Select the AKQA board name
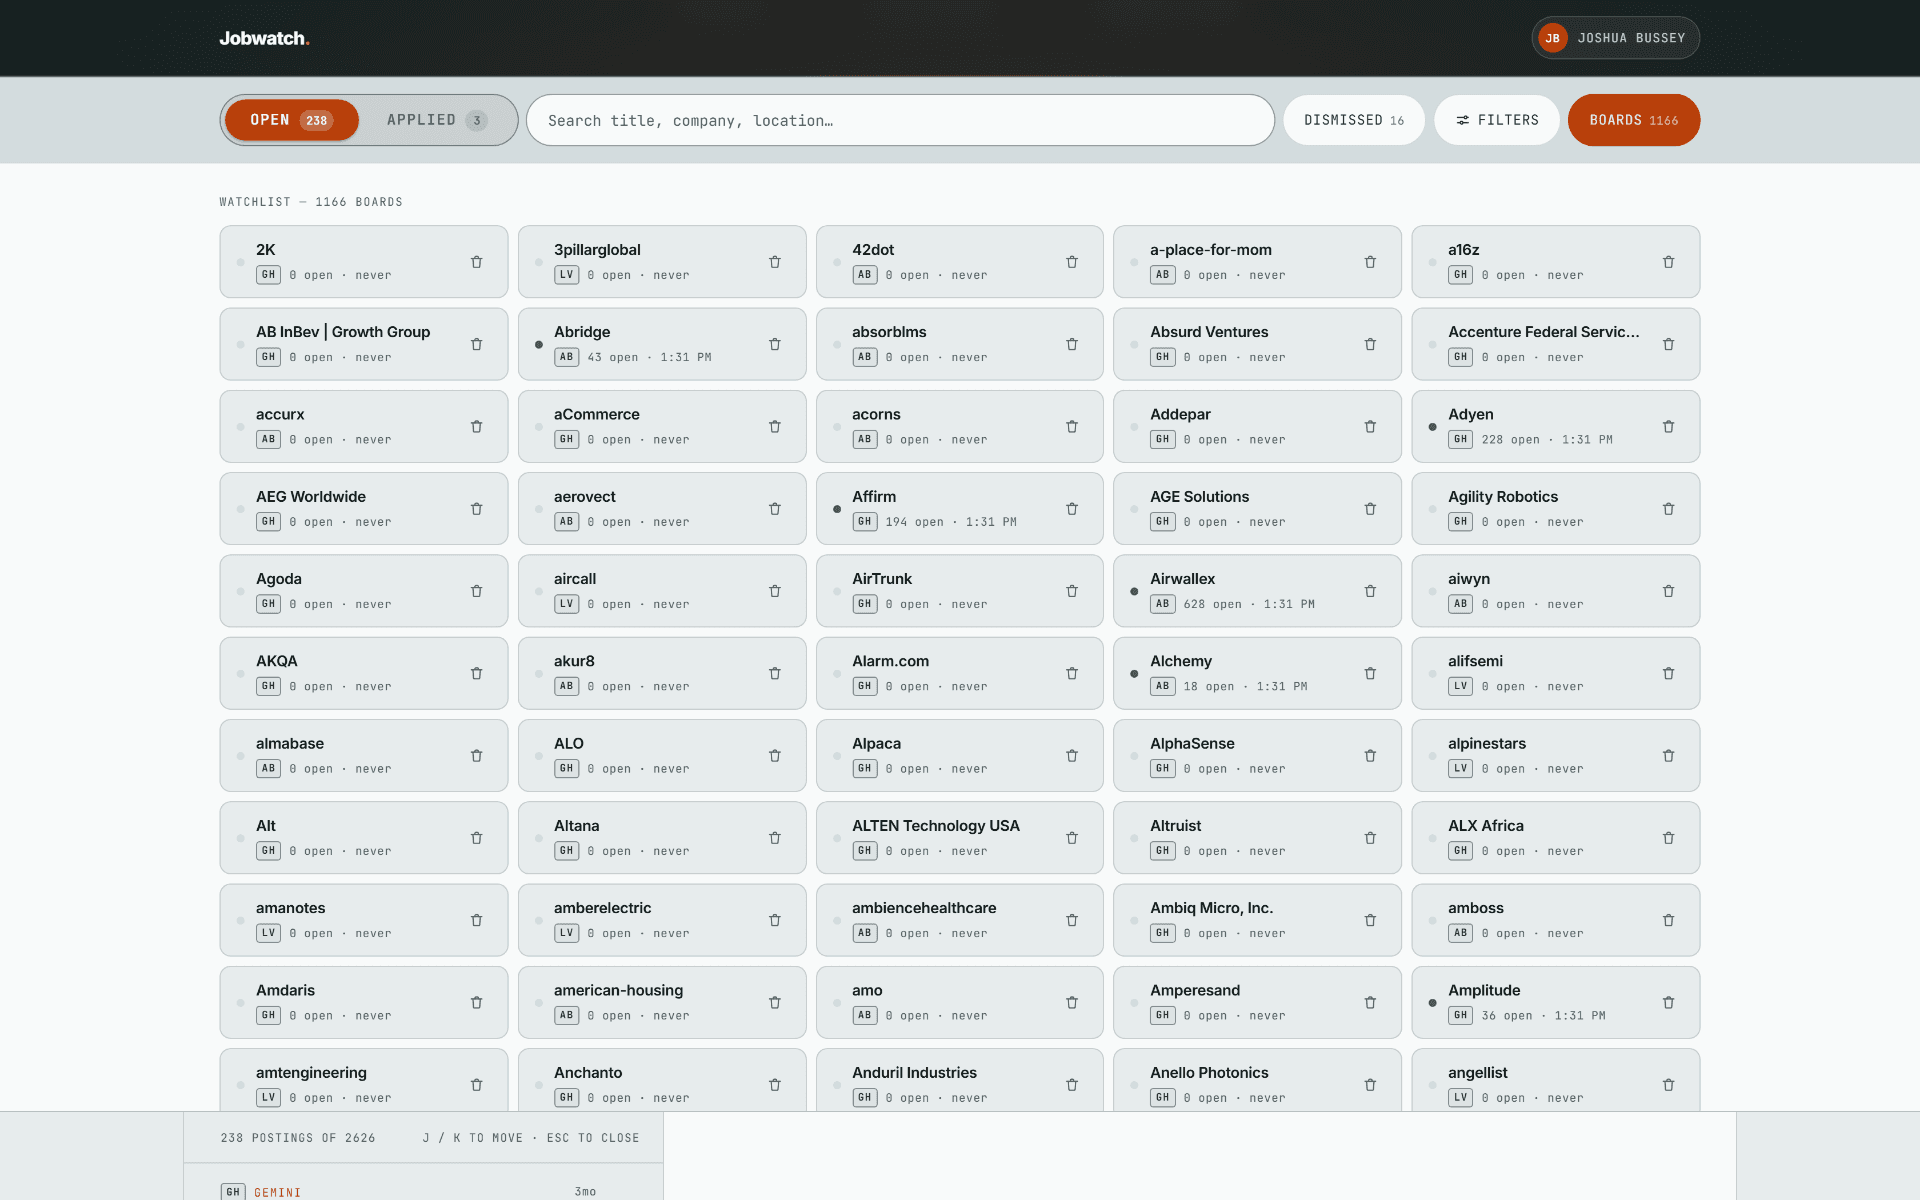The image size is (1920, 1200). coord(277,661)
